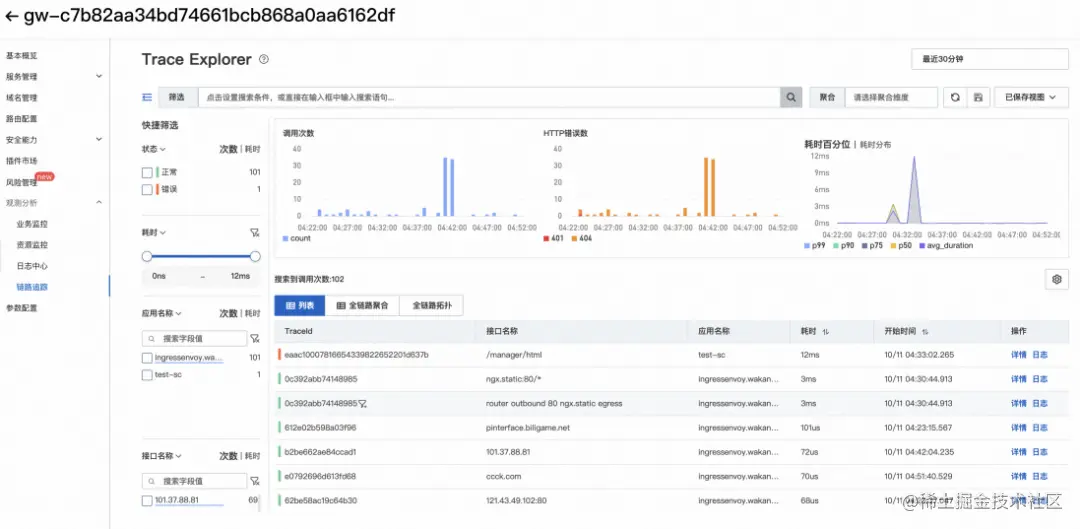
Task: Open table column settings gear
Action: click(1057, 279)
